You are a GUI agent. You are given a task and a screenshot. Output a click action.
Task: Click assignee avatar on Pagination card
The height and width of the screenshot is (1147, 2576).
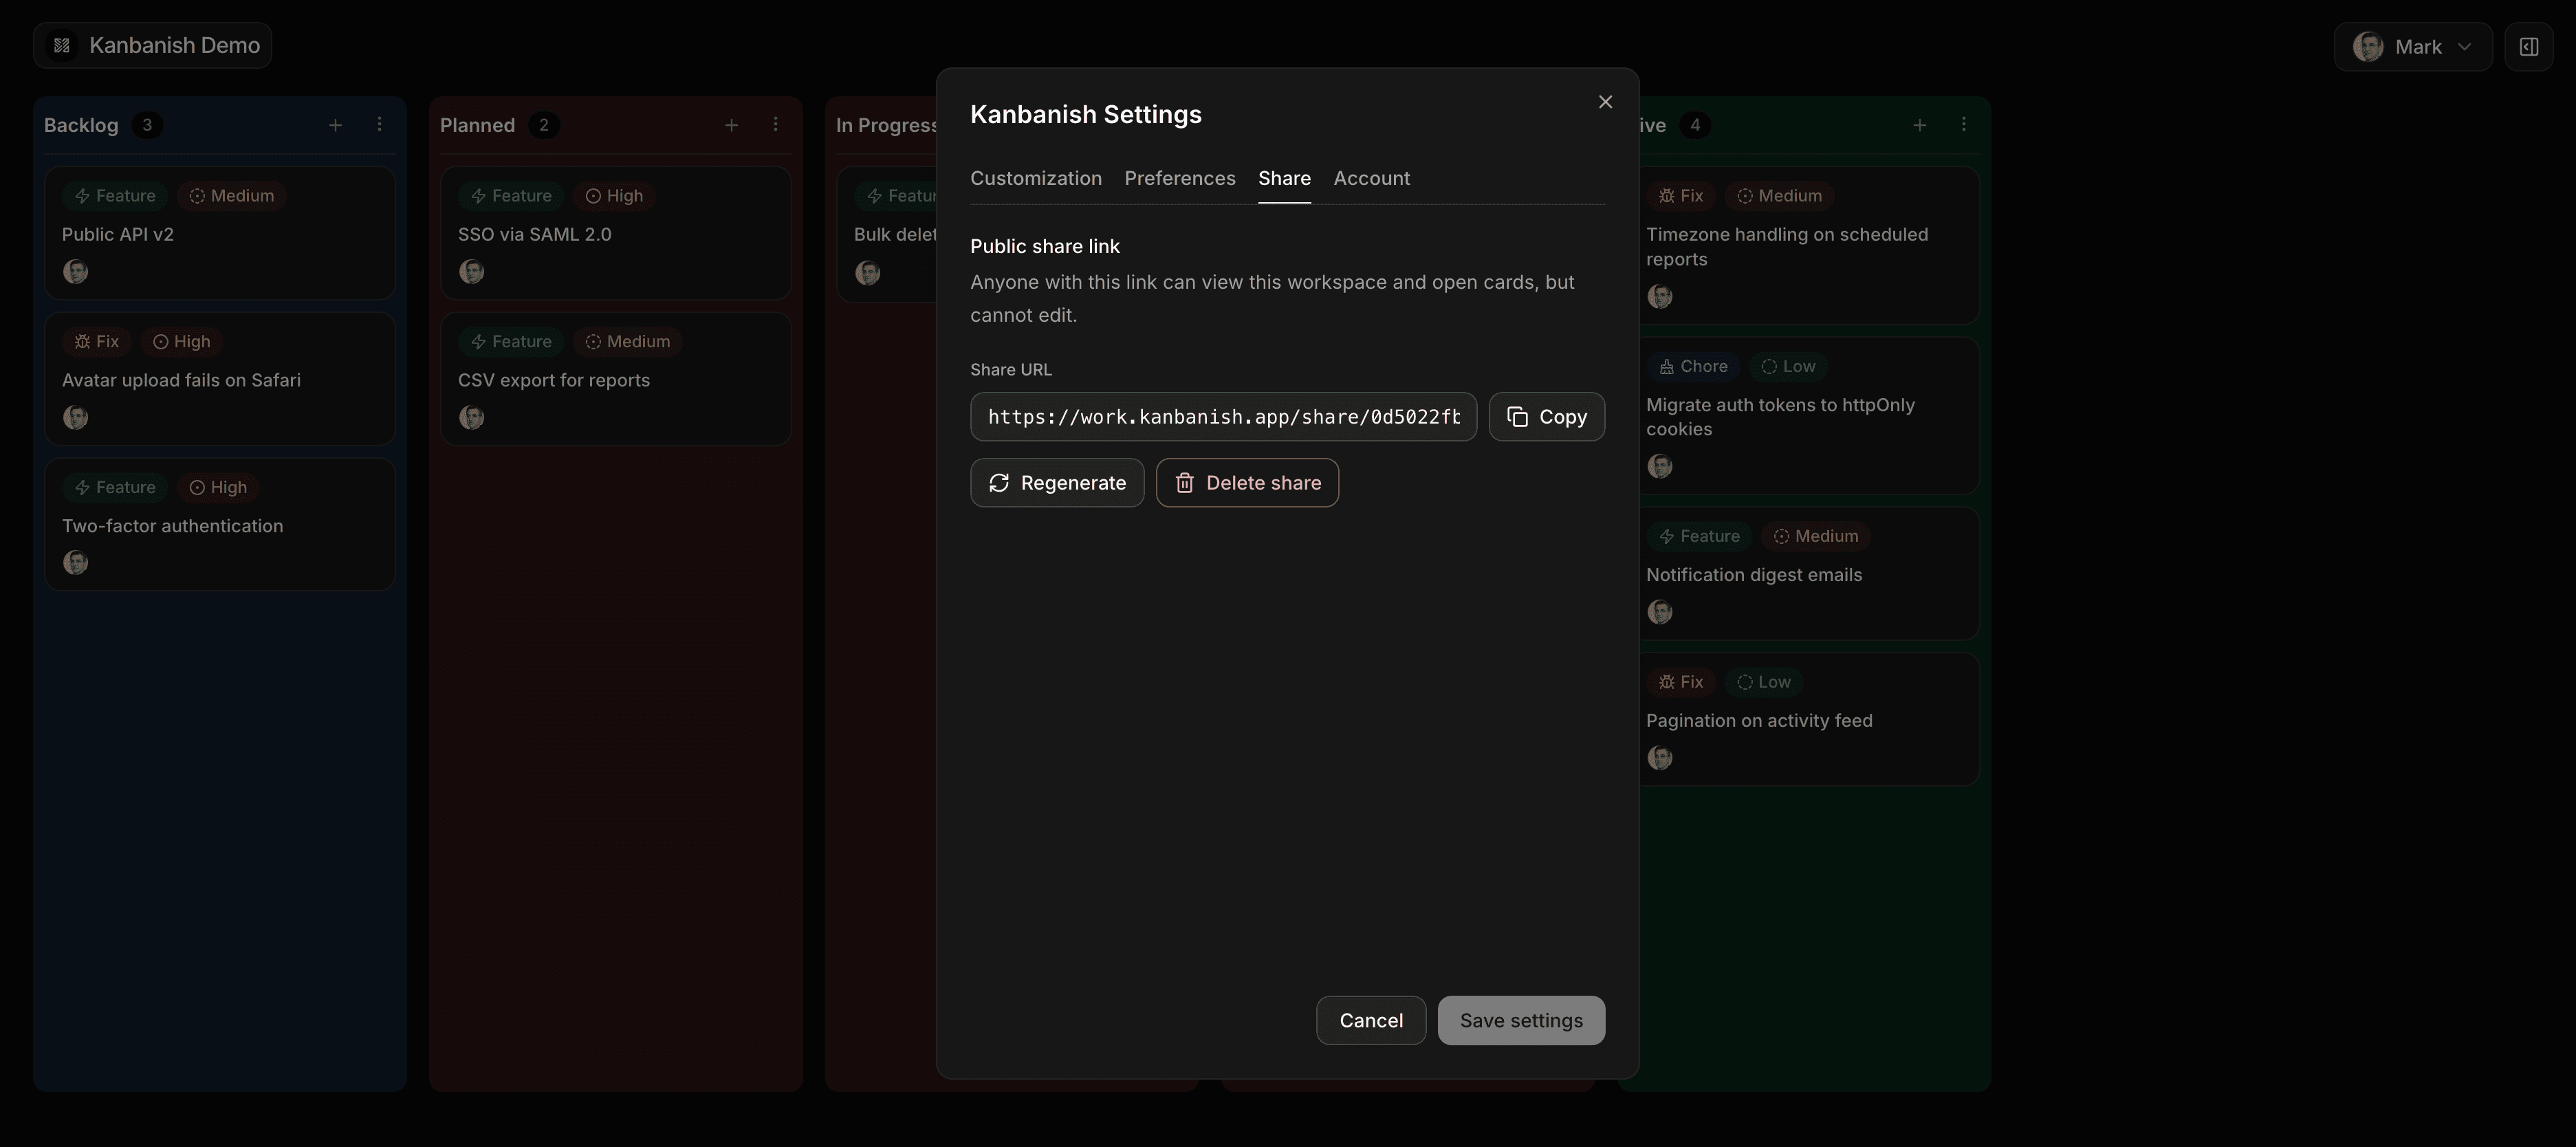(1660, 757)
